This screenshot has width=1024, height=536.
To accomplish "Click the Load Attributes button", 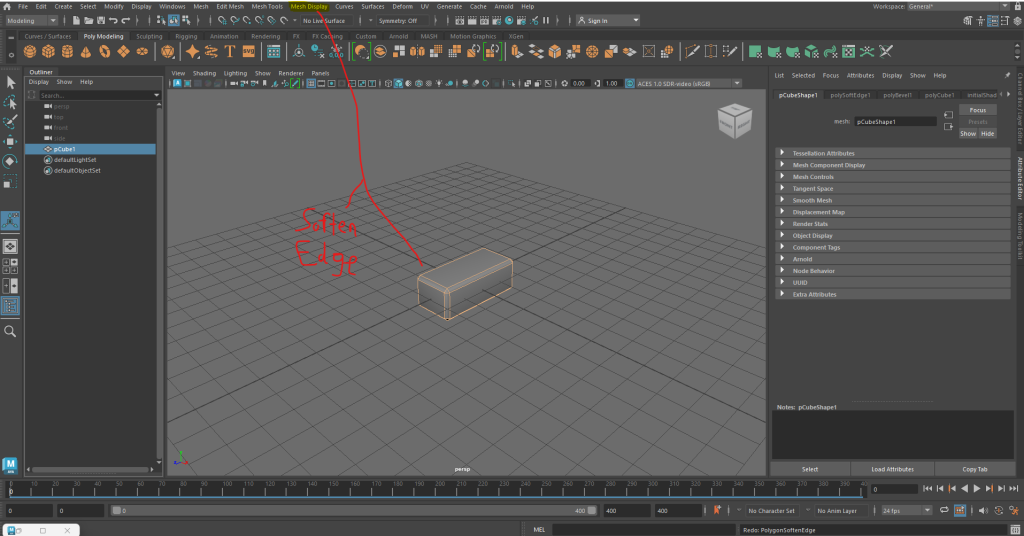I will coord(892,468).
